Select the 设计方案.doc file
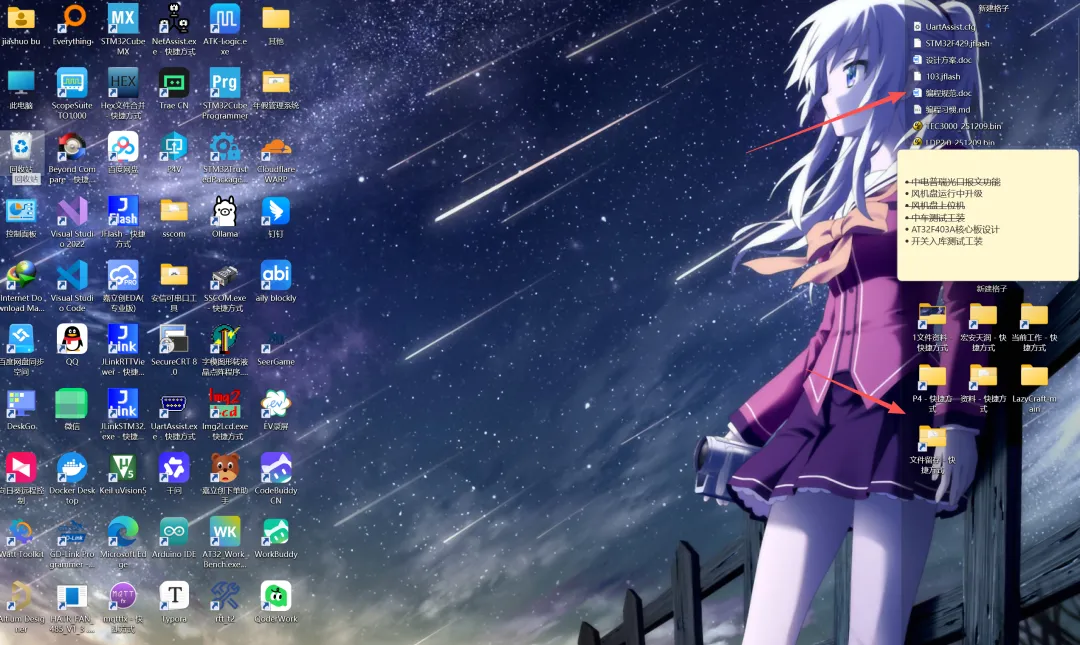Image resolution: width=1080 pixels, height=645 pixels. coord(942,60)
